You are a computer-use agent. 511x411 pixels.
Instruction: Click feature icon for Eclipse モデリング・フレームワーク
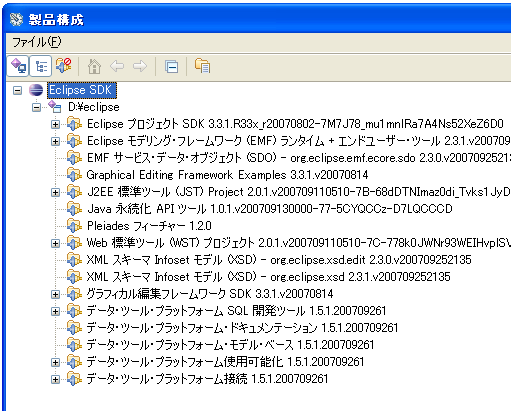click(x=74, y=141)
